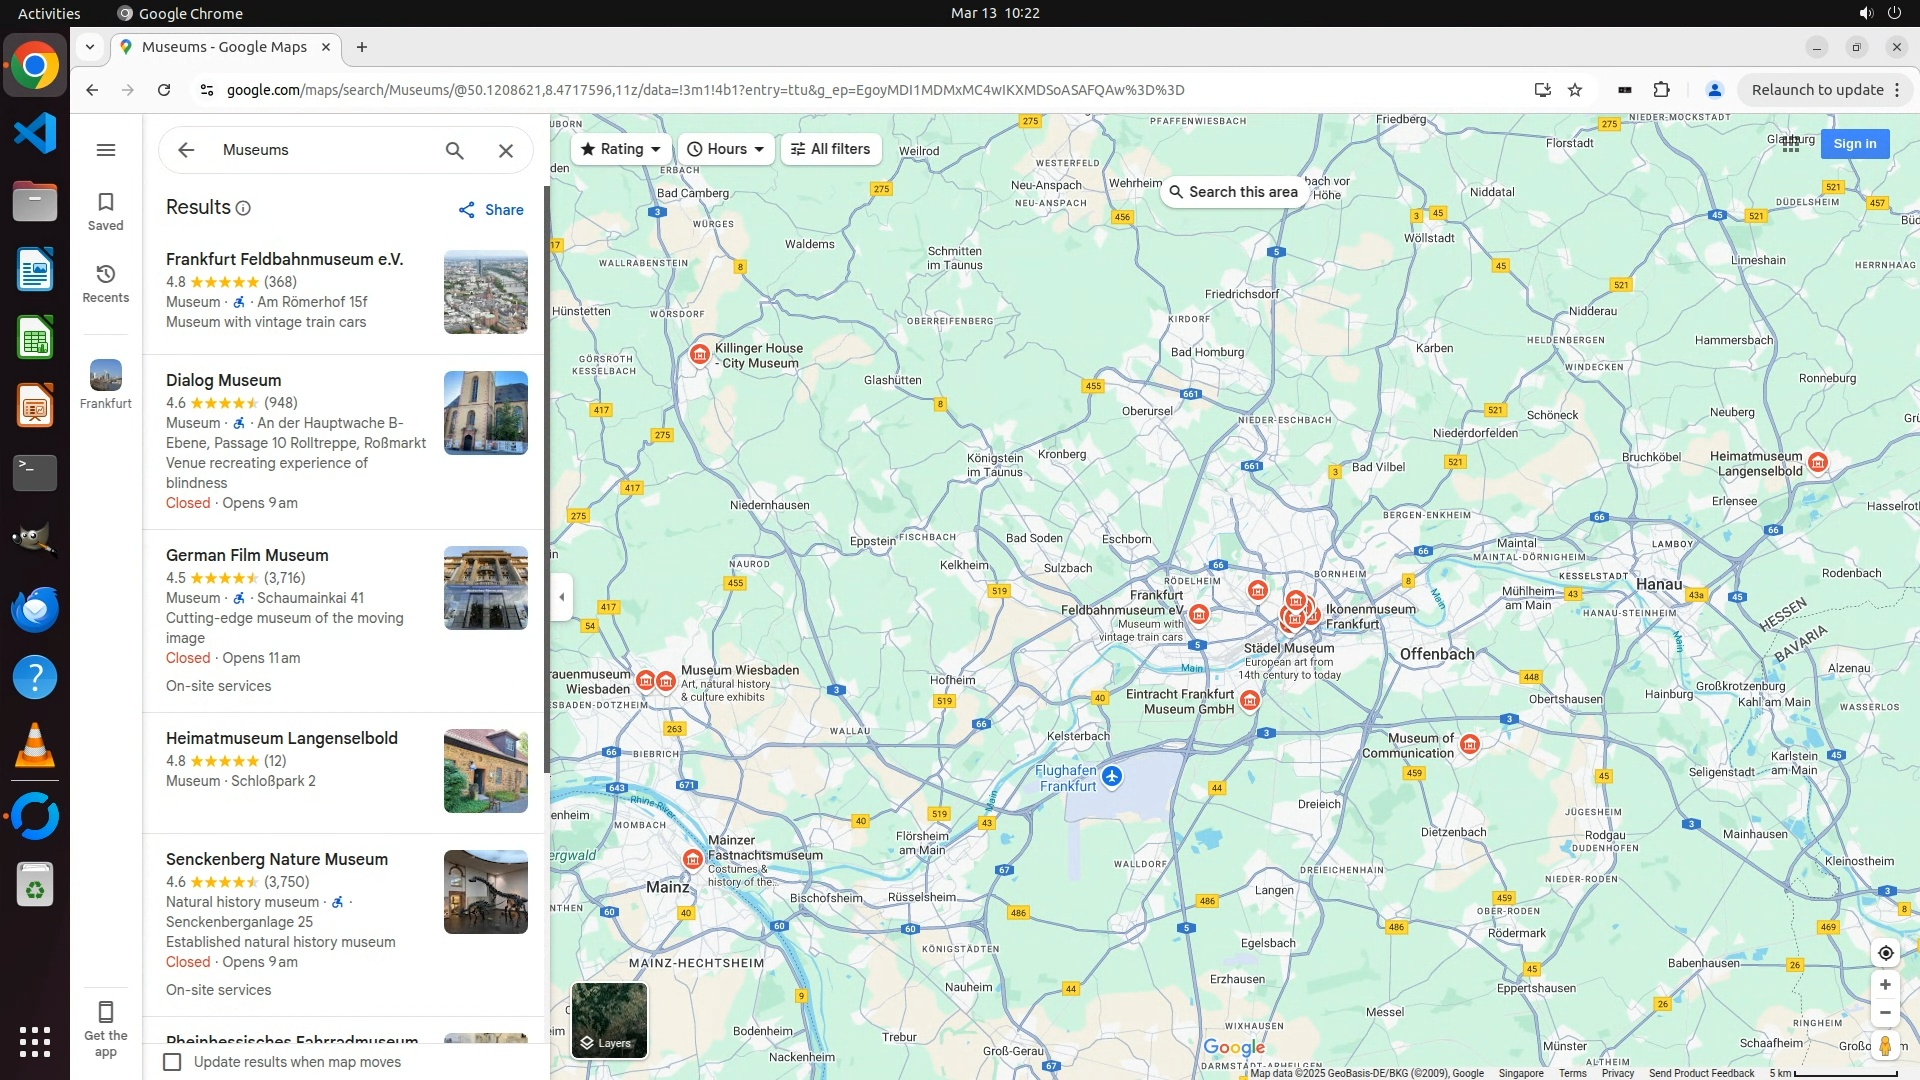Open the Saved places panel

pyautogui.click(x=106, y=211)
